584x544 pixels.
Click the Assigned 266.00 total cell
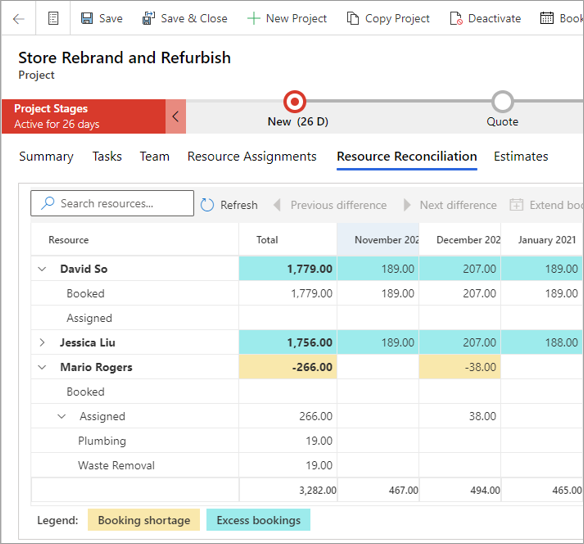(288, 416)
